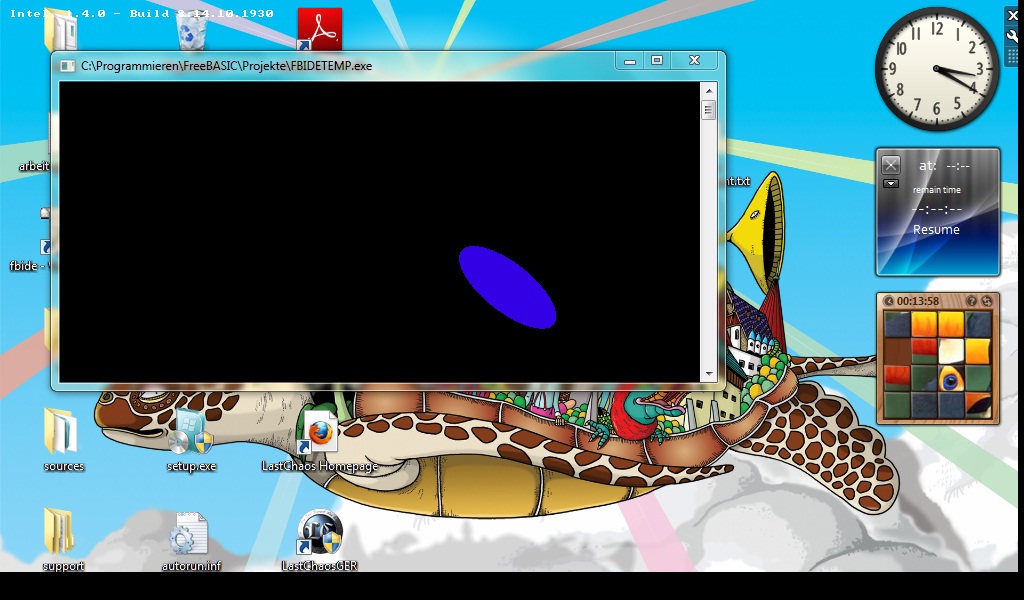This screenshot has width=1024, height=600.
Task: Click the console scrollbar's down arrow
Action: click(709, 375)
